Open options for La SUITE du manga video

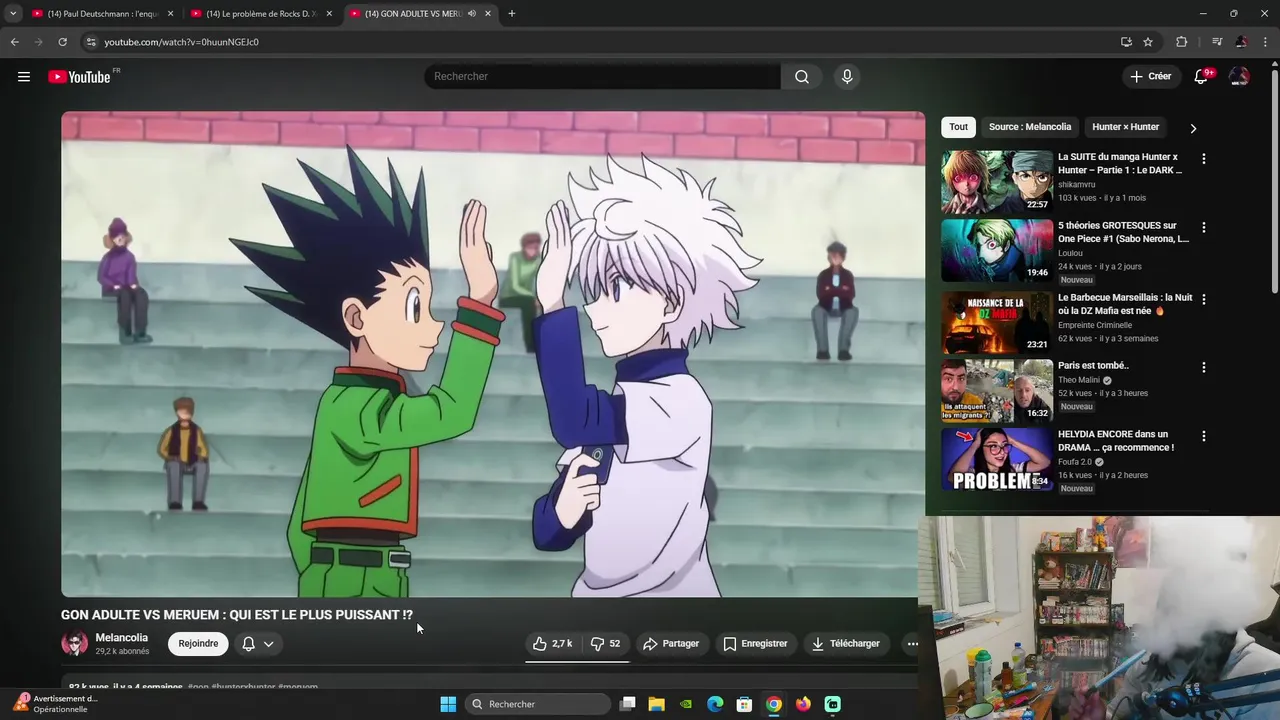pos(1203,159)
